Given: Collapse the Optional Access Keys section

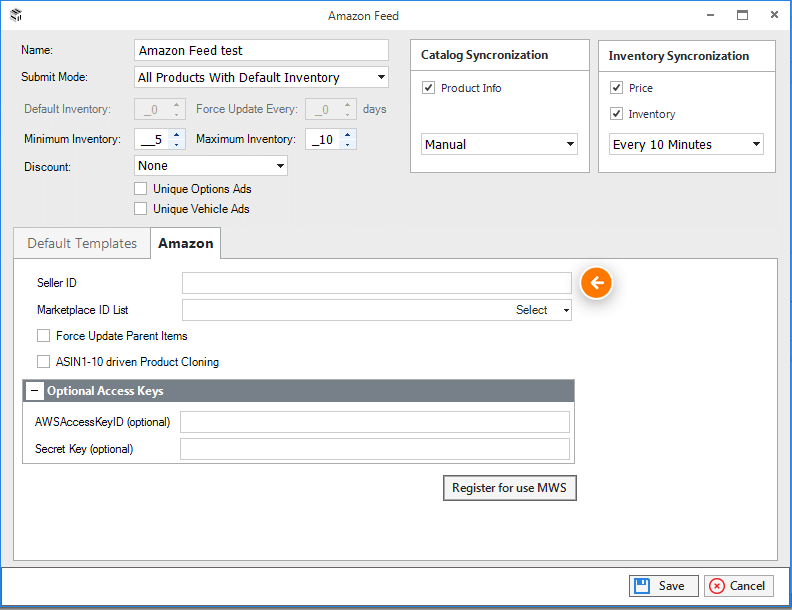Looking at the screenshot, I should pyautogui.click(x=34, y=391).
